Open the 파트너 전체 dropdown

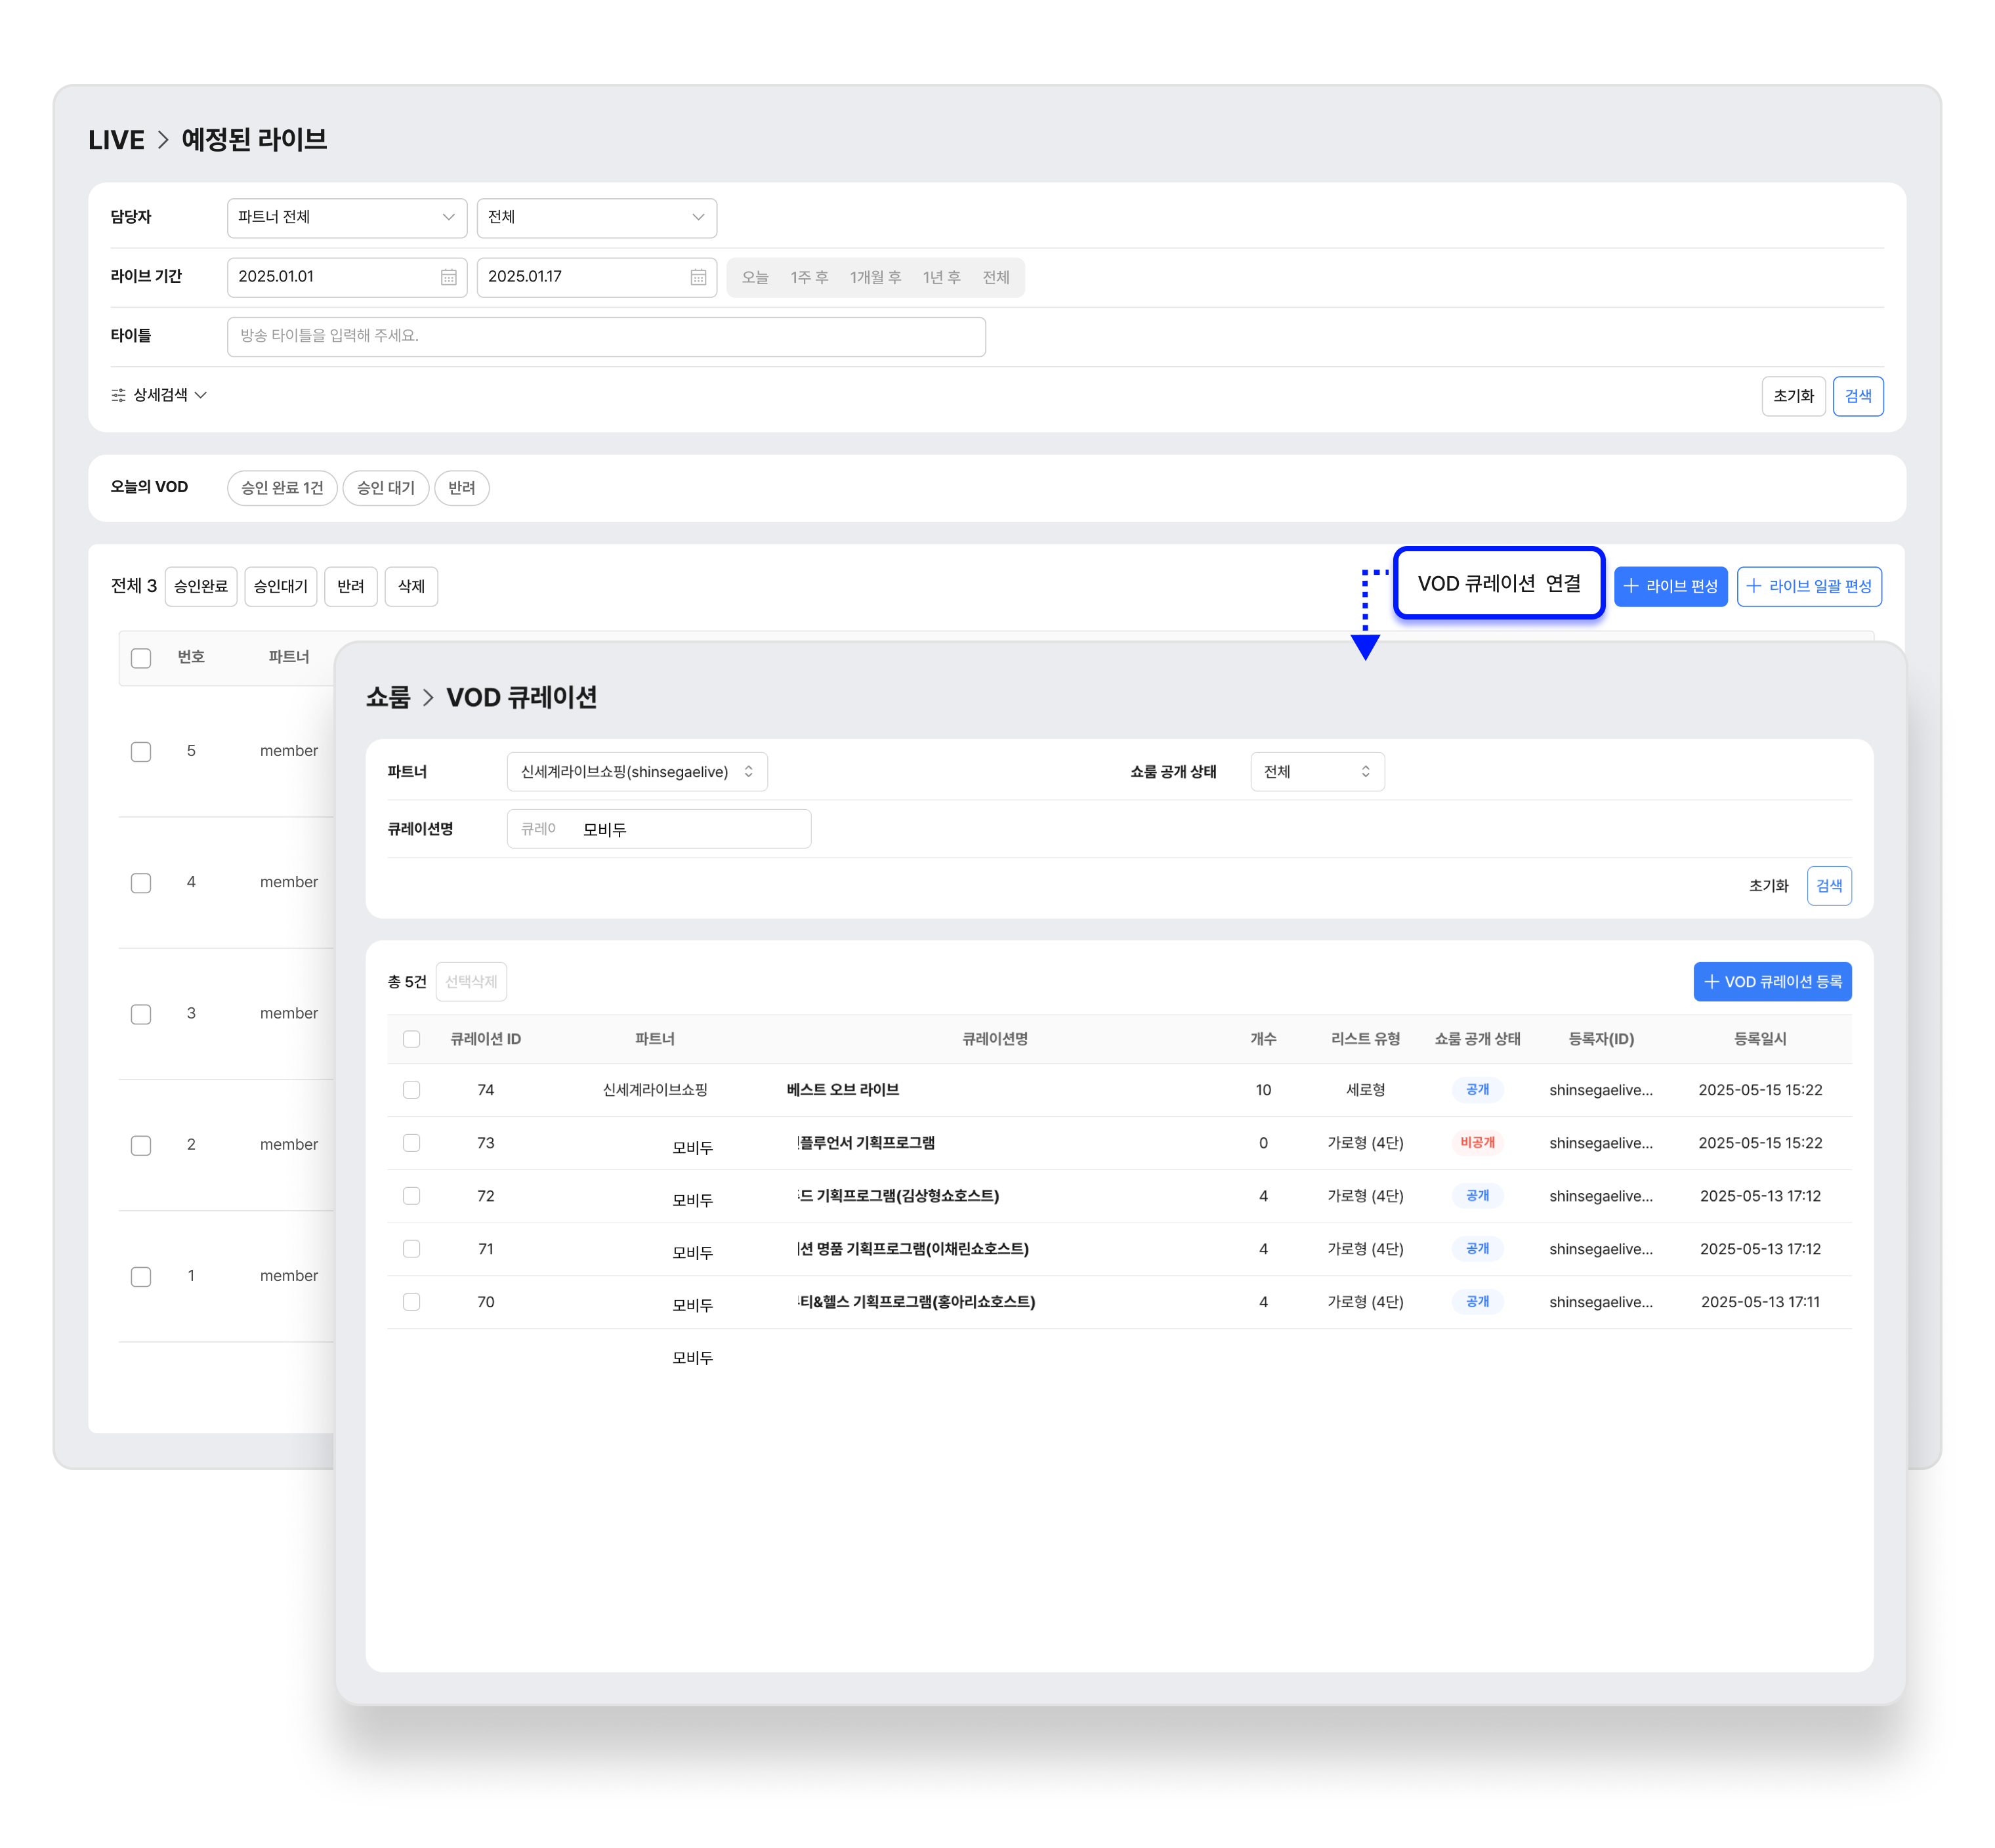347,218
